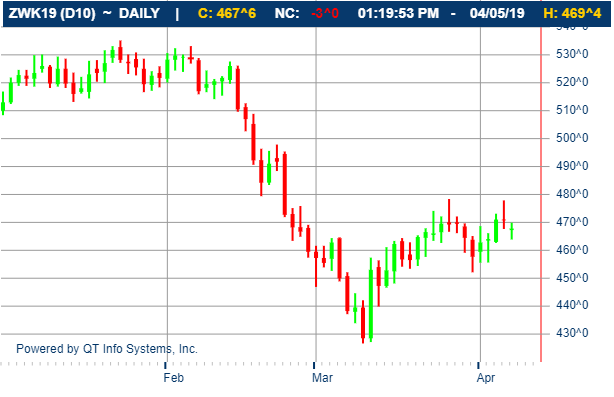This screenshot has width=614, height=397.
Task: Click the Feb month label on time axis
Action: (173, 378)
